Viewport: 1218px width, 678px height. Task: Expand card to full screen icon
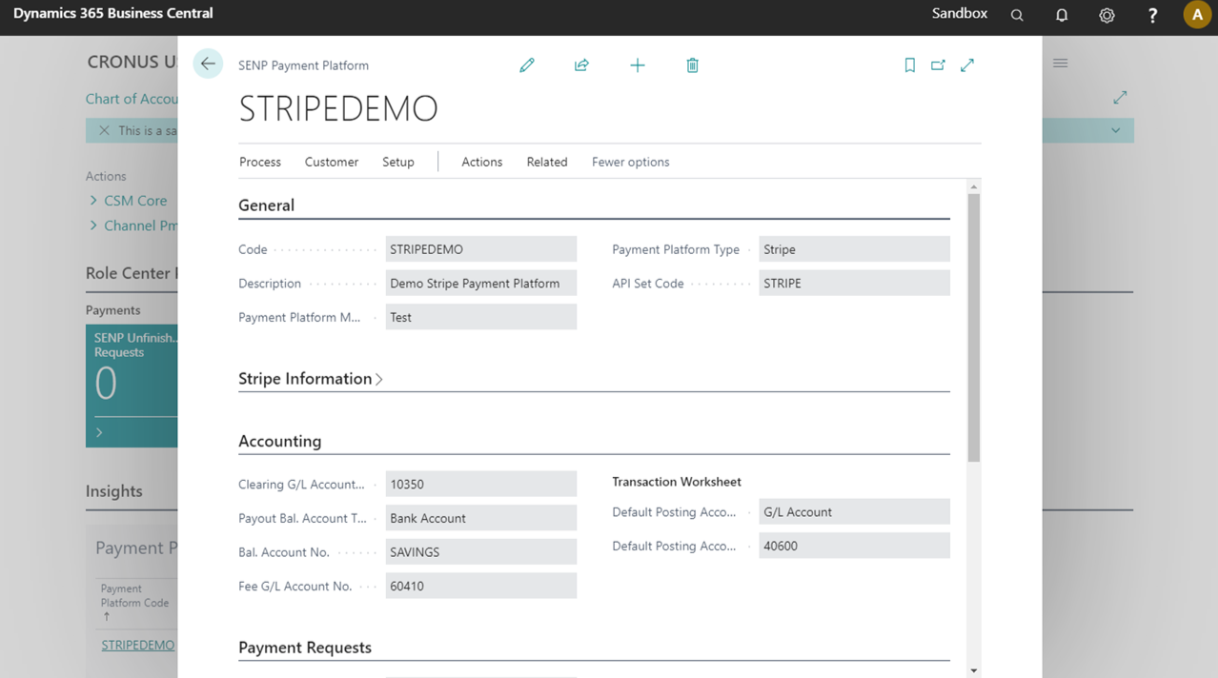pos(967,65)
